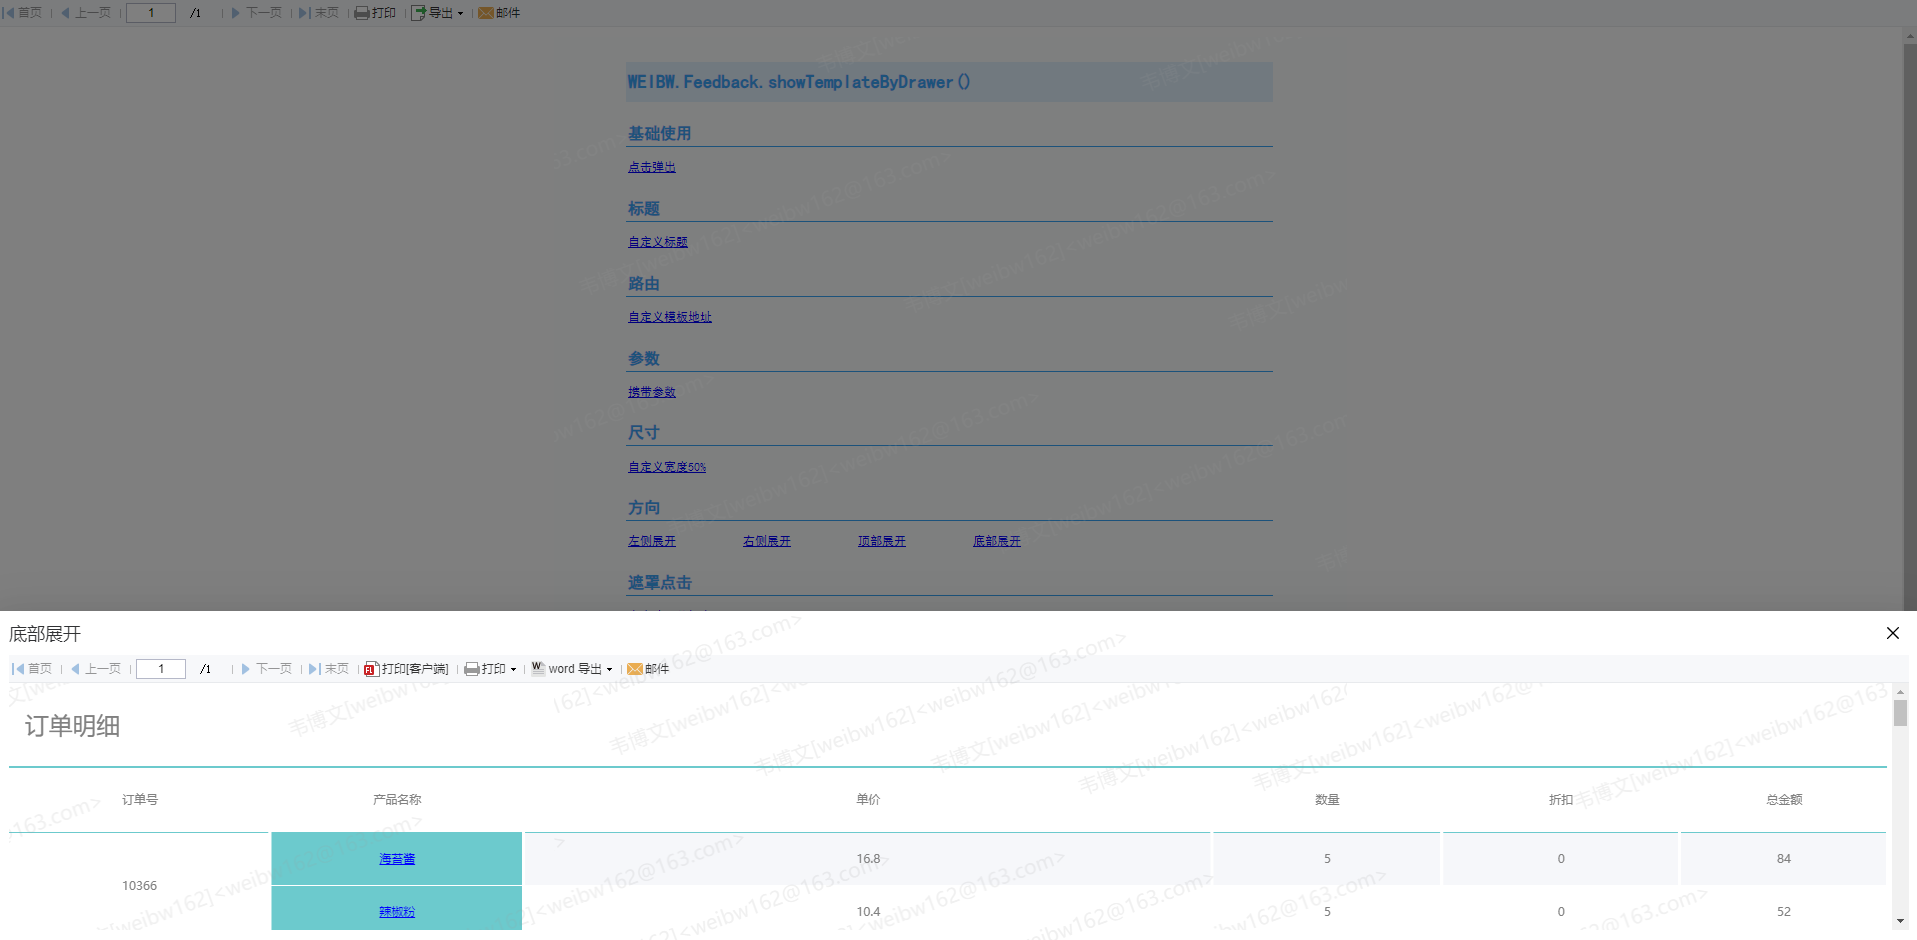This screenshot has height=940, width=1917.
Task: Click the drawer scroll down arrow
Action: (1900, 921)
